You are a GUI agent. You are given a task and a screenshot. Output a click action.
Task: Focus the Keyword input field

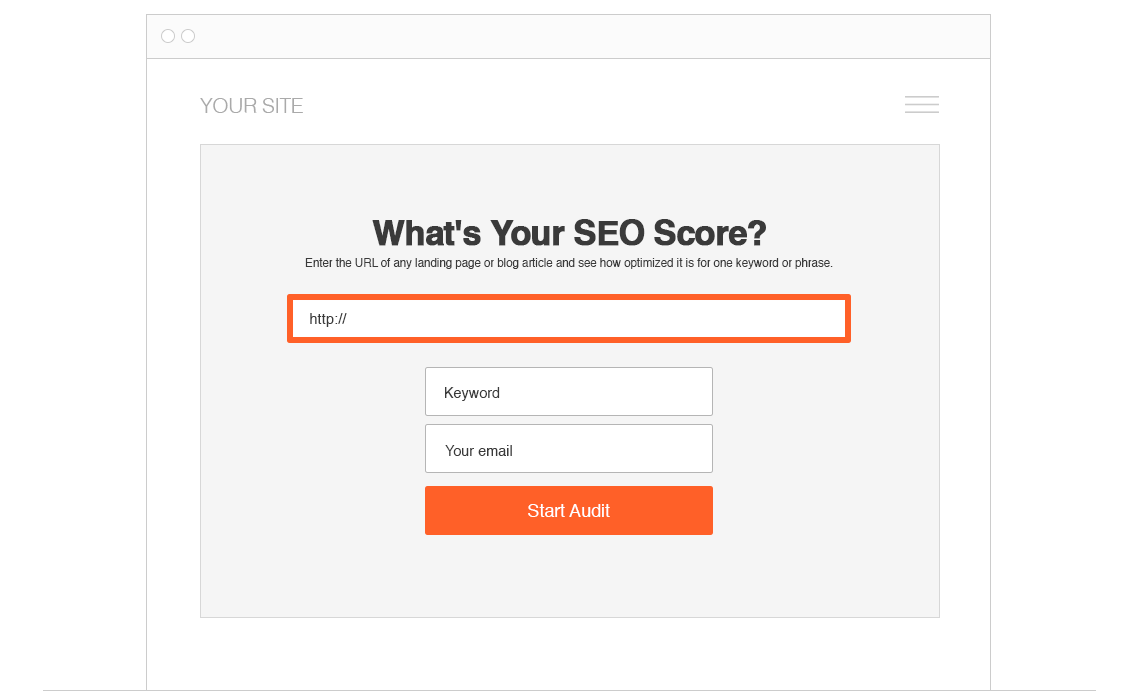pyautogui.click(x=568, y=391)
